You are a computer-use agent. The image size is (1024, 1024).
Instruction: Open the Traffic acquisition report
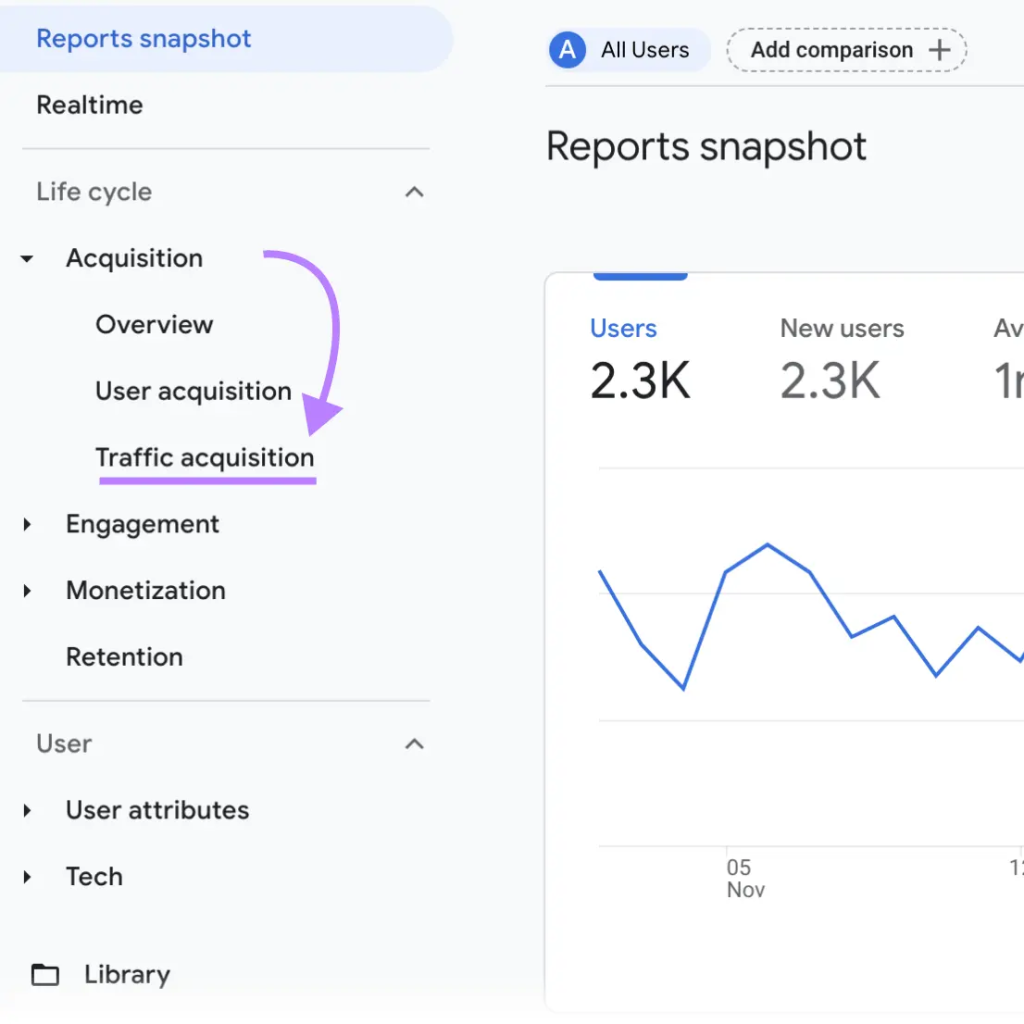(x=204, y=457)
